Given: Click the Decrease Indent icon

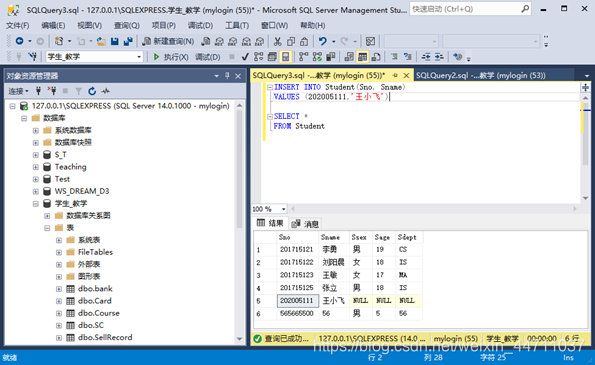Looking at the screenshot, I should (426, 57).
